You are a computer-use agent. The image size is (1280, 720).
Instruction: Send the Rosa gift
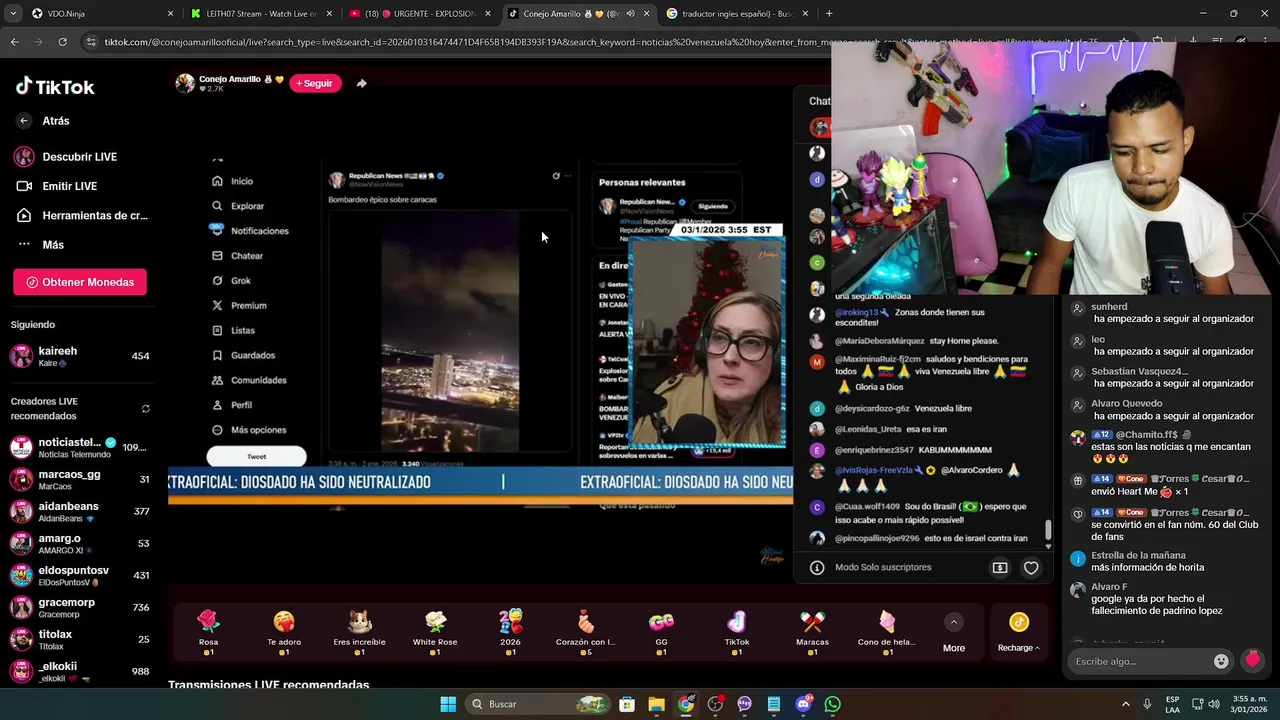pyautogui.click(x=208, y=632)
